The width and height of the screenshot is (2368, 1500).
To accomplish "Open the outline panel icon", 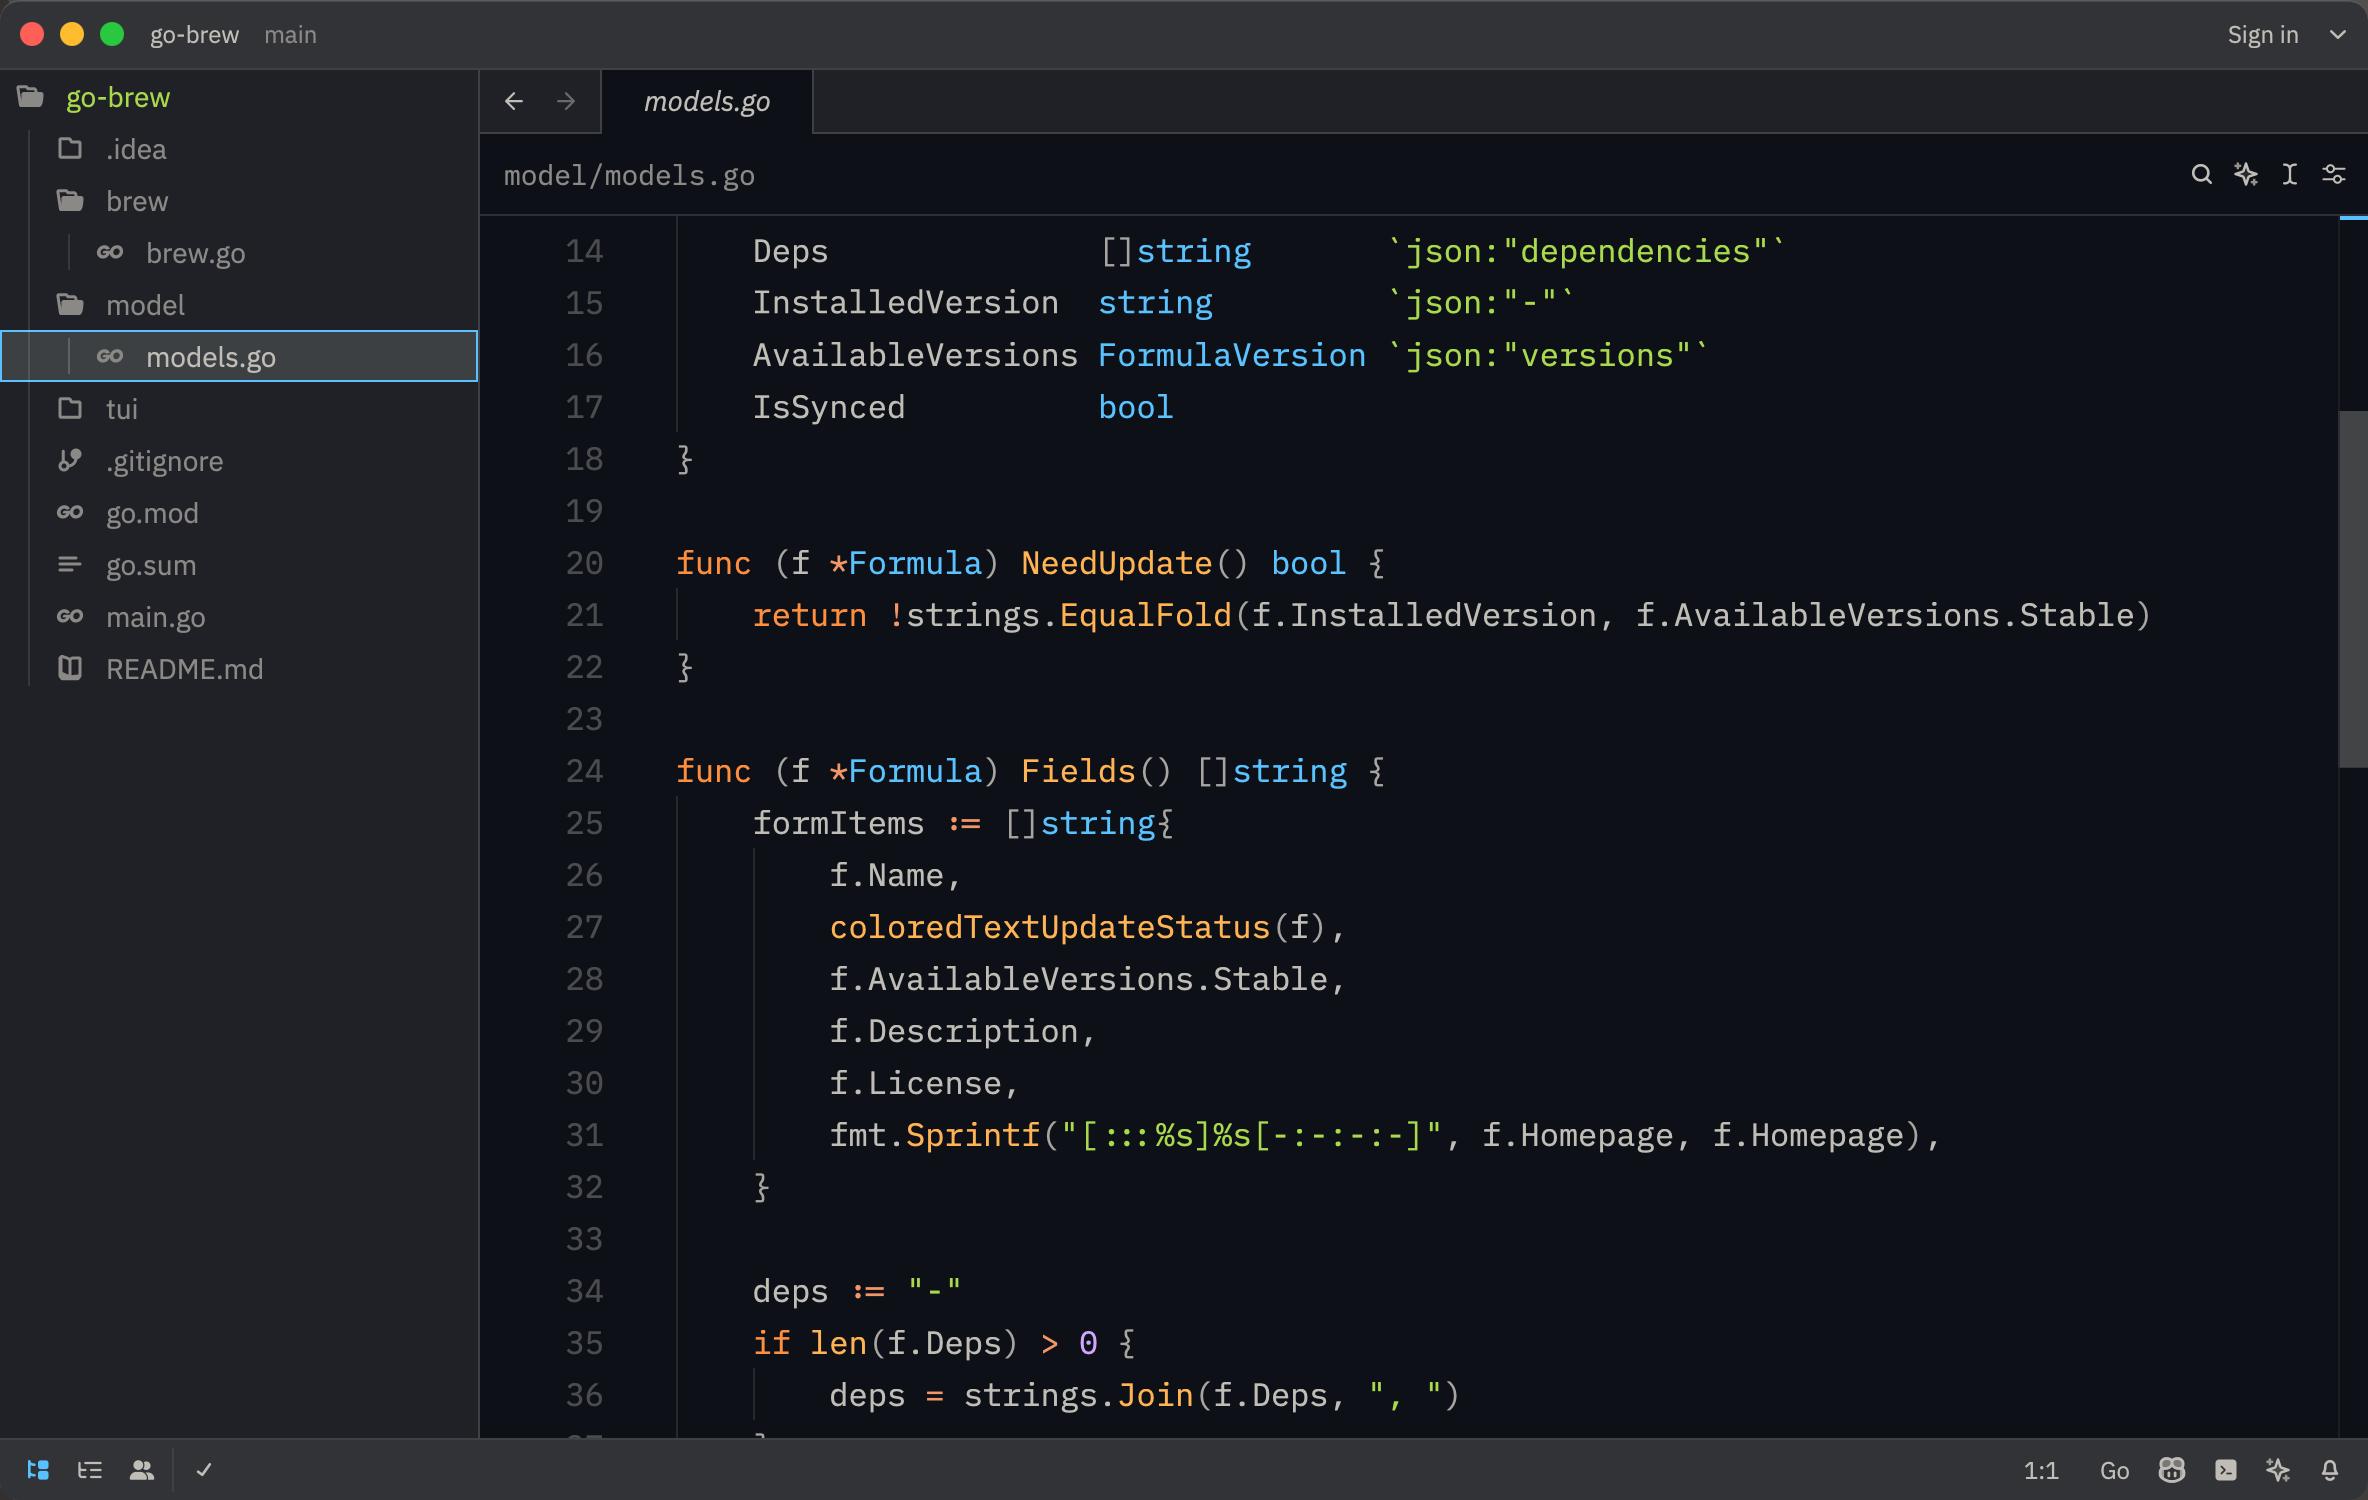I will 90,1469.
